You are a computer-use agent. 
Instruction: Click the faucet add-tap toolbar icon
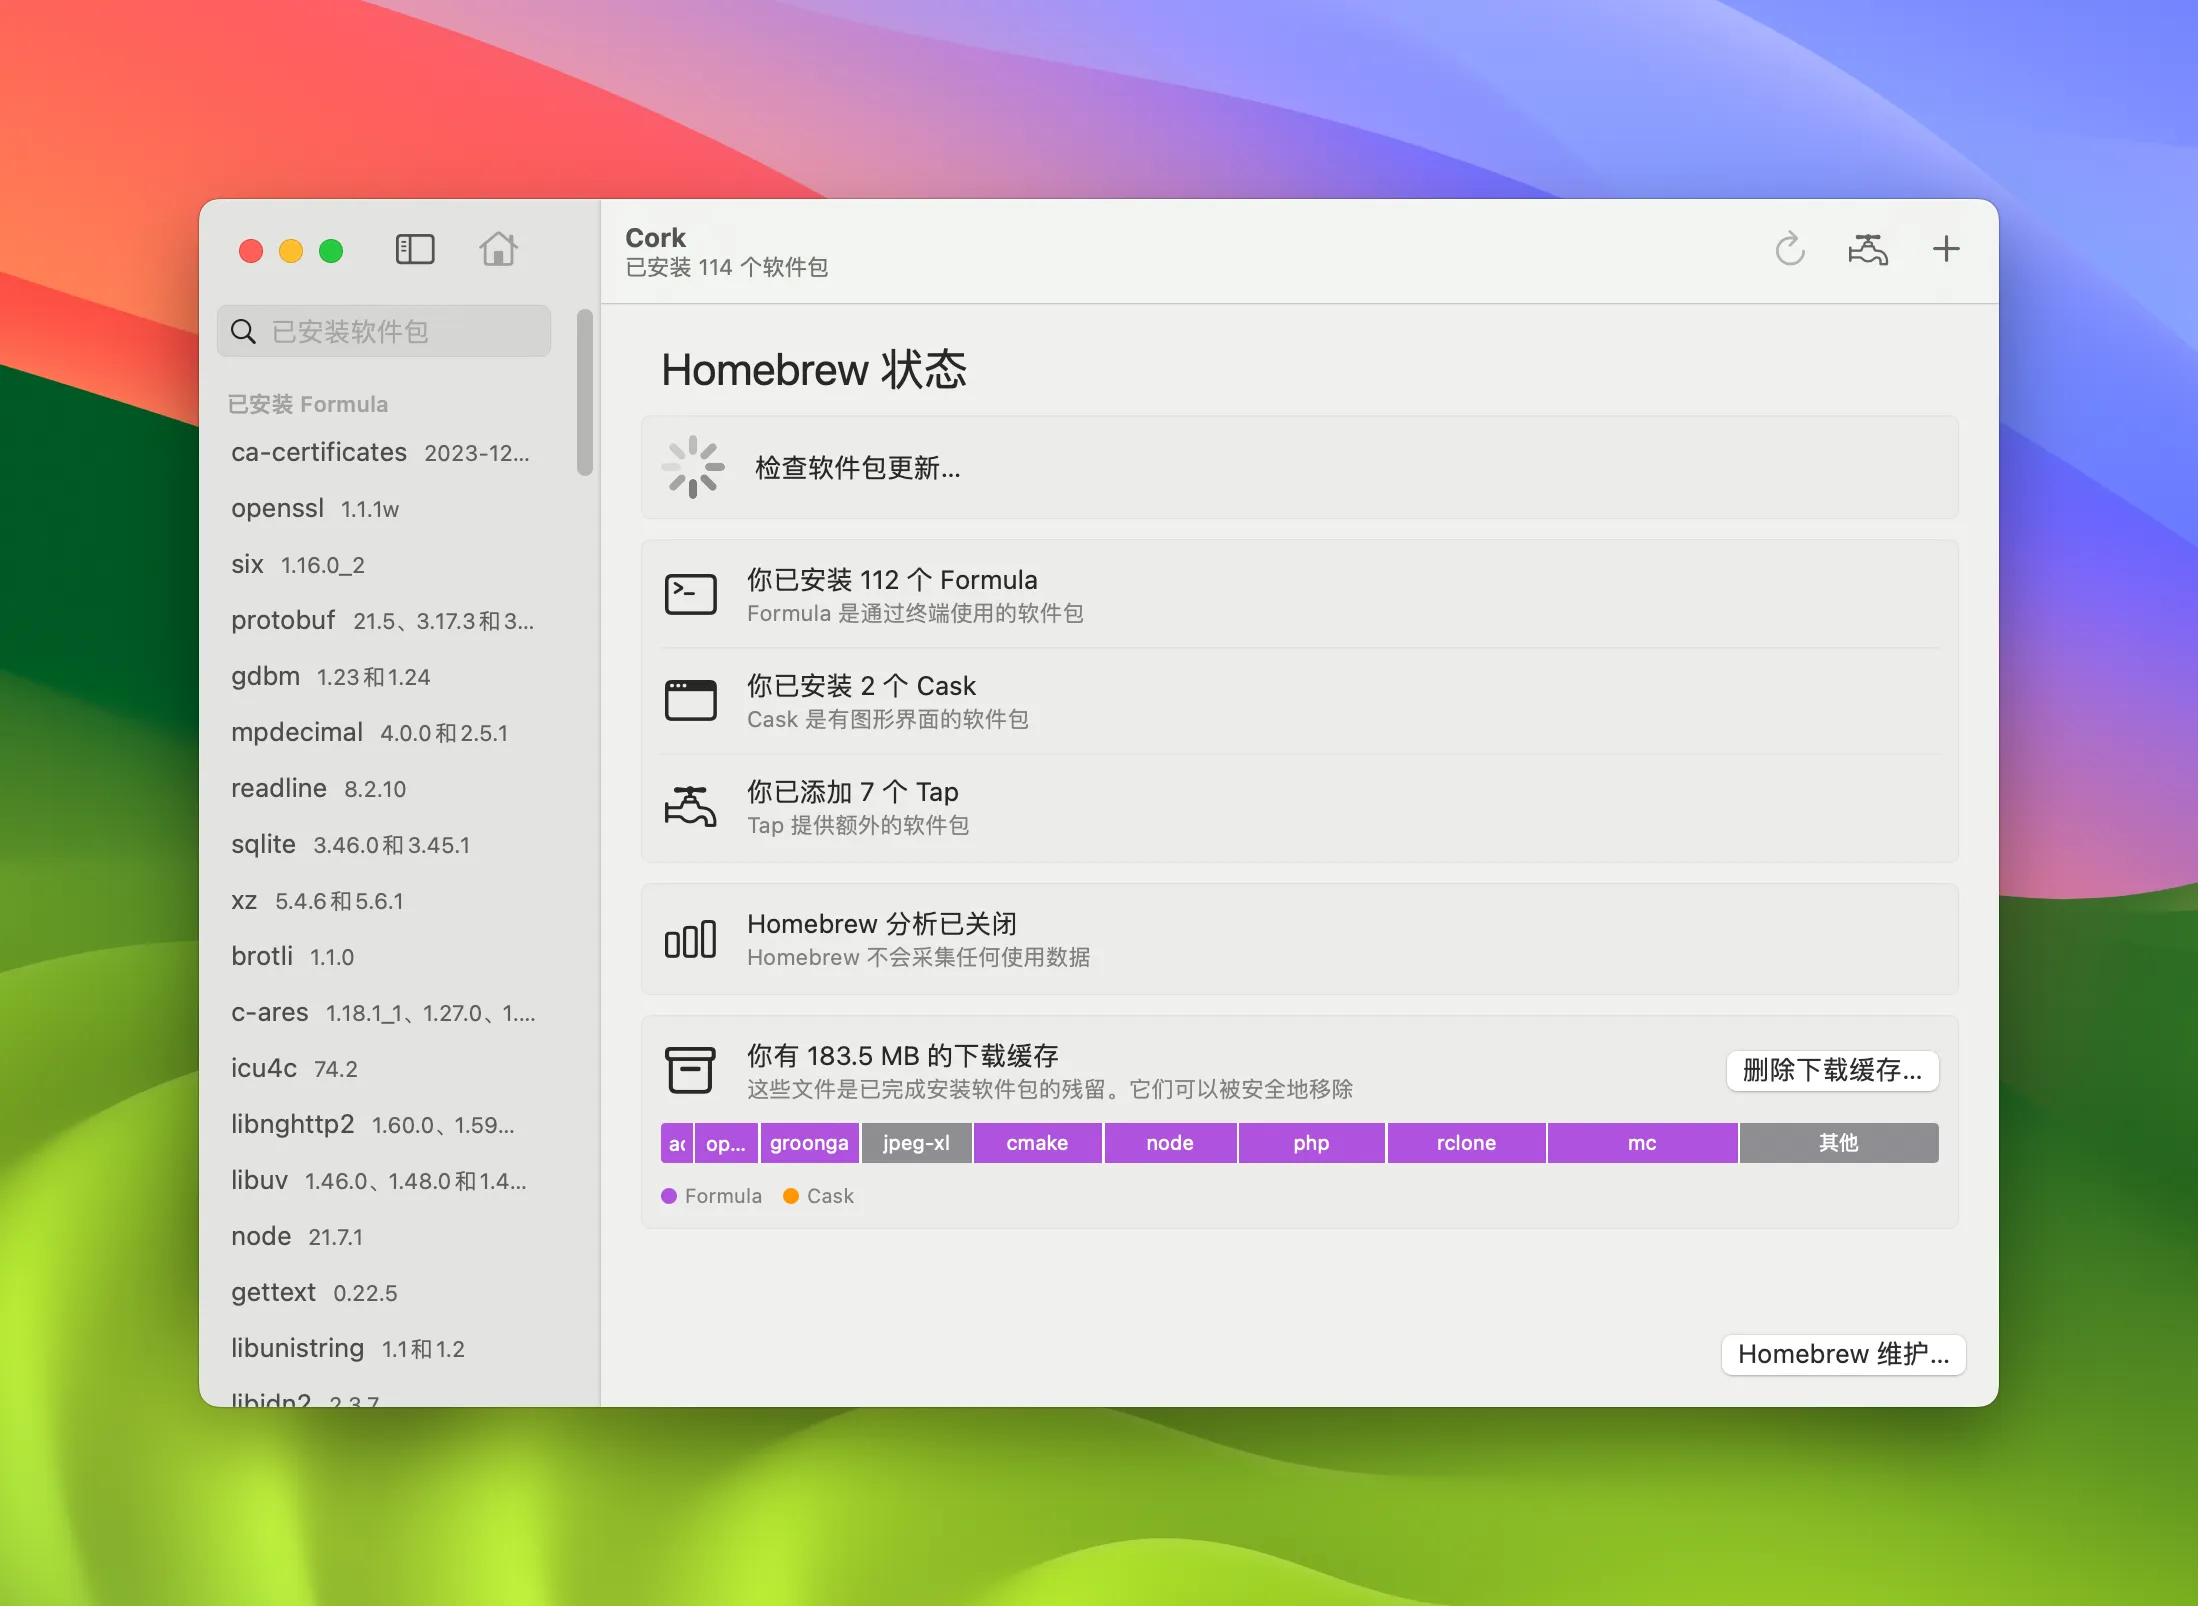(x=1867, y=249)
